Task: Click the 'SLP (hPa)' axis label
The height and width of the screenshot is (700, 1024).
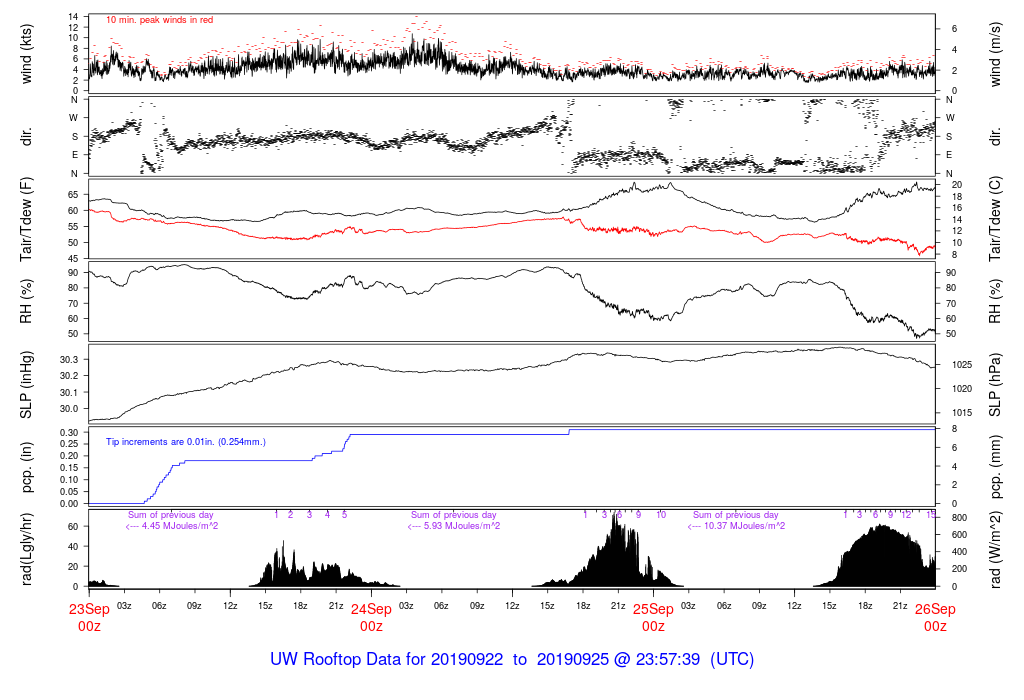Action: (995, 385)
